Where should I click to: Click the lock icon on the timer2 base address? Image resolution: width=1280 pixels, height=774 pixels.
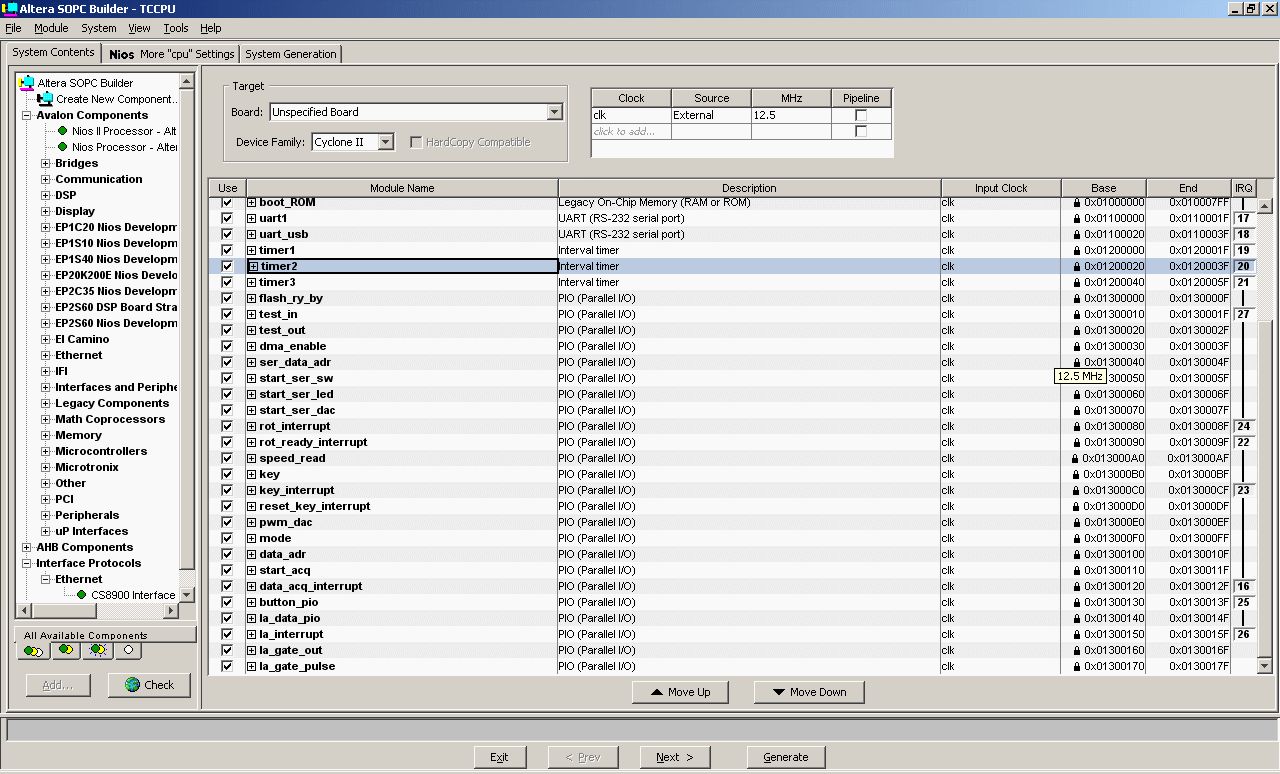[x=1077, y=266]
